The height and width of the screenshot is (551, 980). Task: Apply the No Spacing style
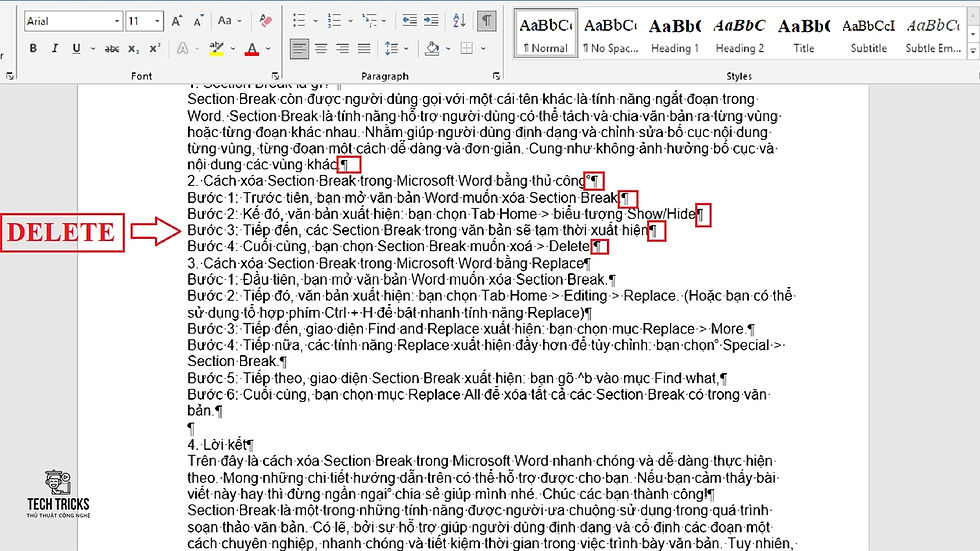click(x=611, y=34)
